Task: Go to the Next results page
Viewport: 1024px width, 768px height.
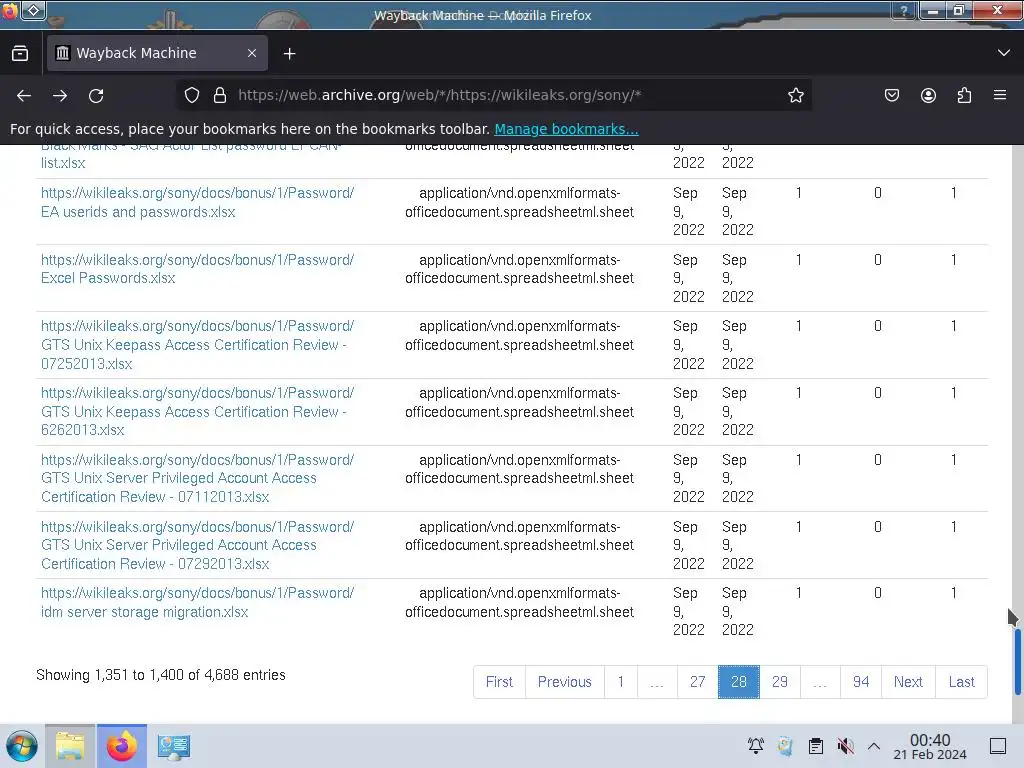Action: coord(908,682)
